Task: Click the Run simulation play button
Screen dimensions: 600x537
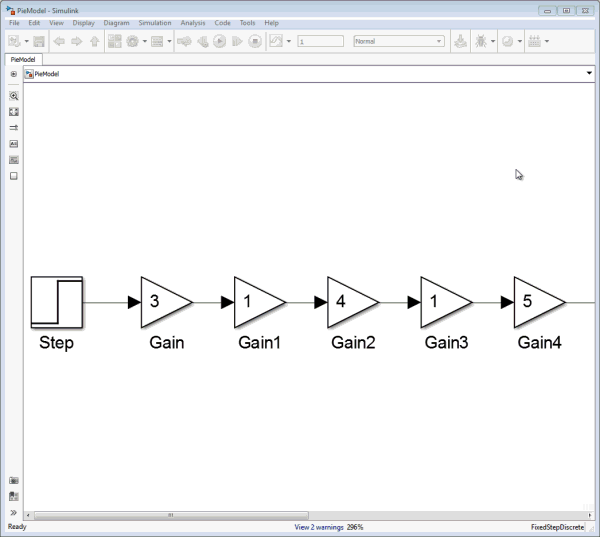Action: [220, 41]
